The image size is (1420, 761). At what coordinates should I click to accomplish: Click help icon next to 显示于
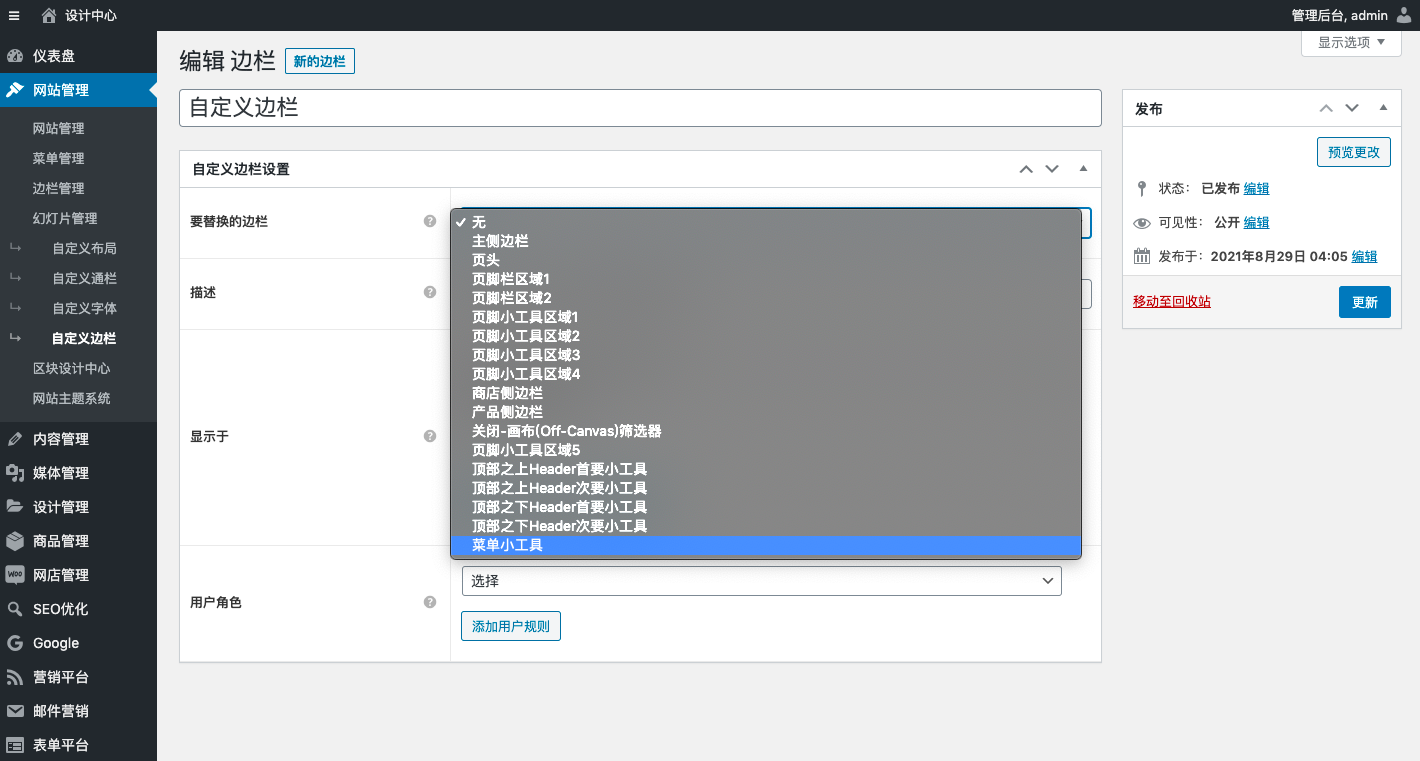[430, 436]
